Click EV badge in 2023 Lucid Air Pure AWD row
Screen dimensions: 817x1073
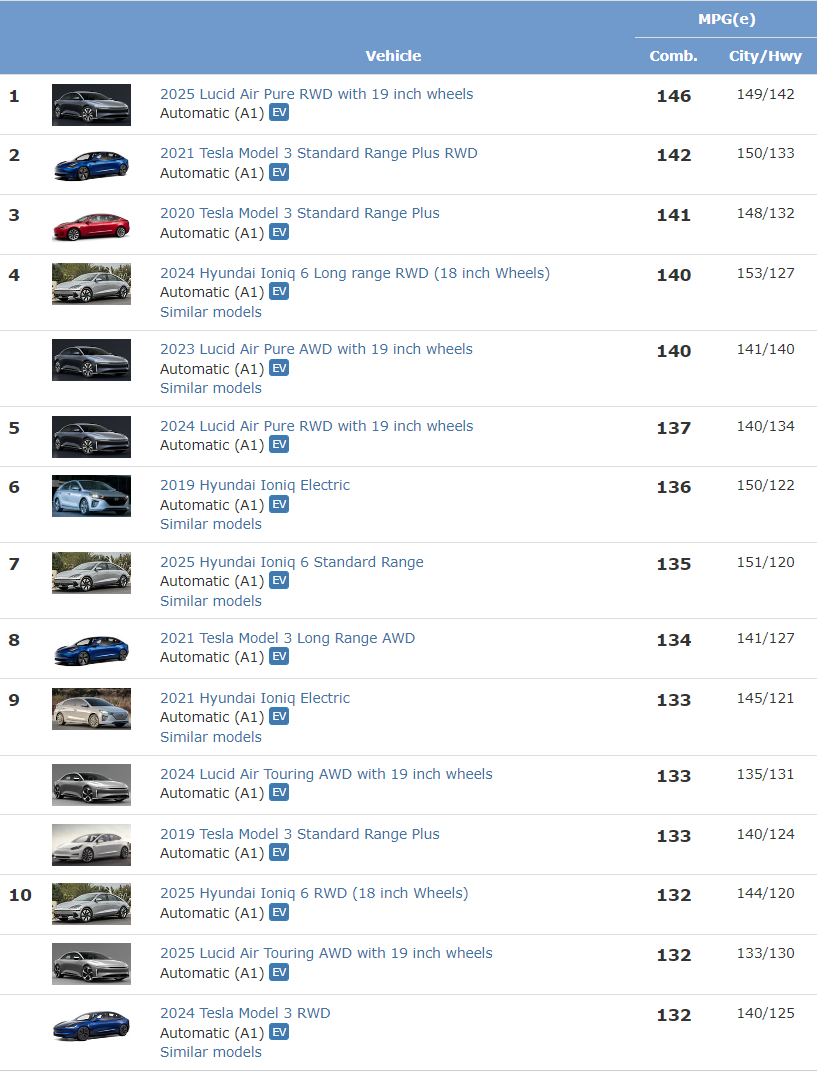coord(278,368)
